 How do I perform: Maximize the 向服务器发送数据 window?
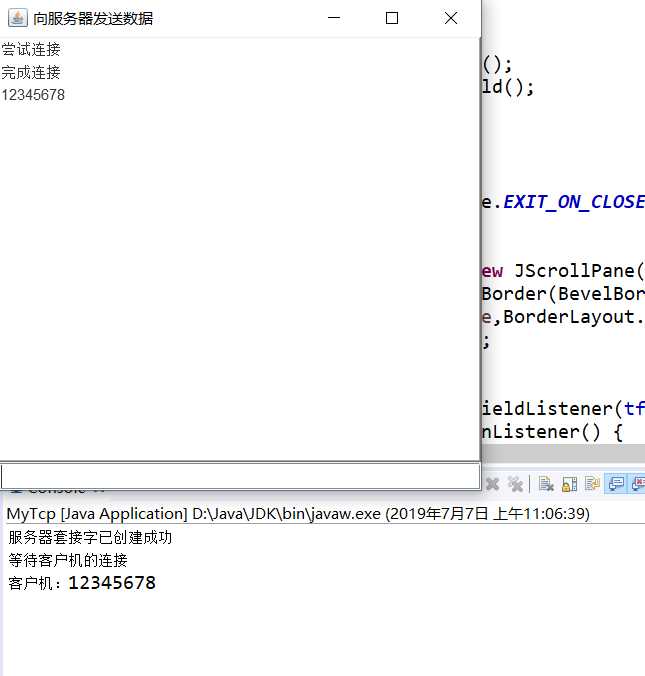click(x=391, y=18)
